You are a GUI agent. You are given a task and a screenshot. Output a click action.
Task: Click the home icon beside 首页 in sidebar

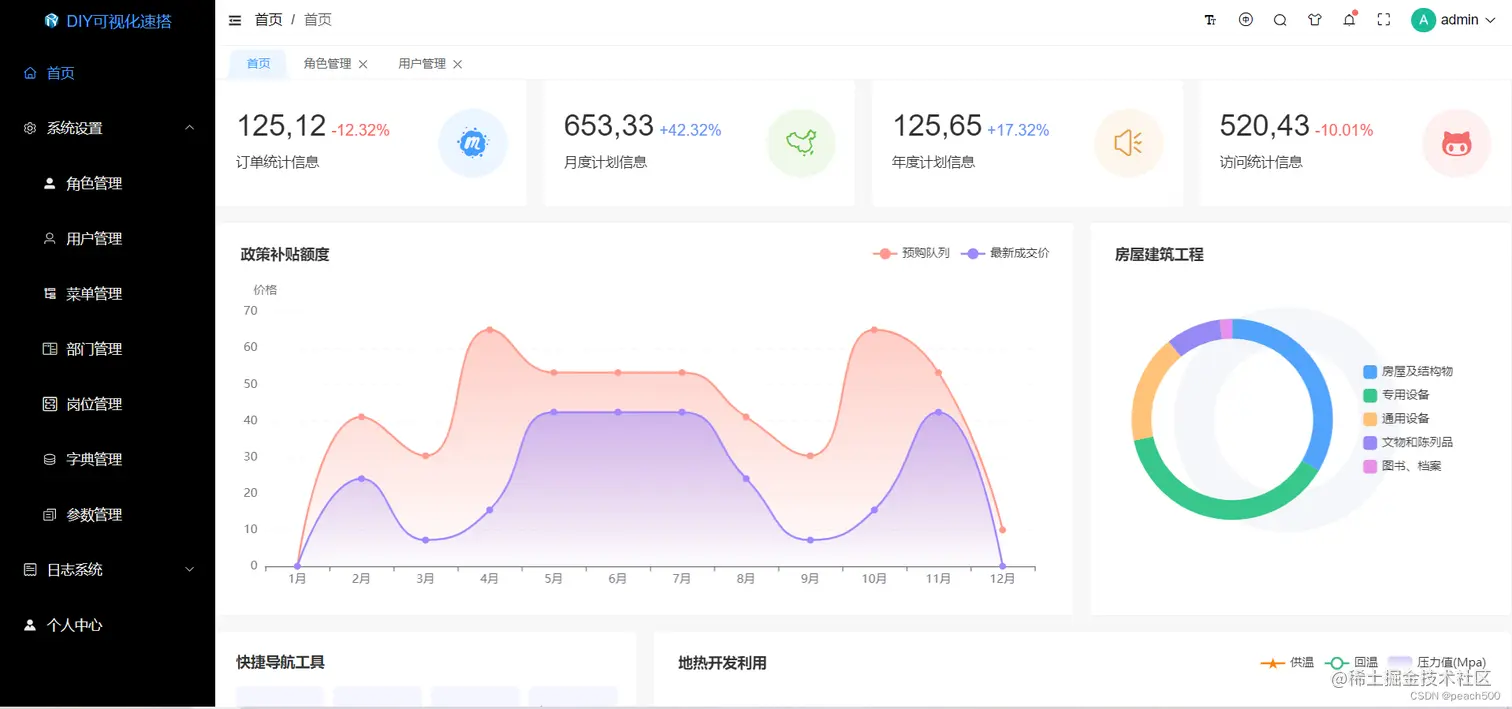point(30,73)
